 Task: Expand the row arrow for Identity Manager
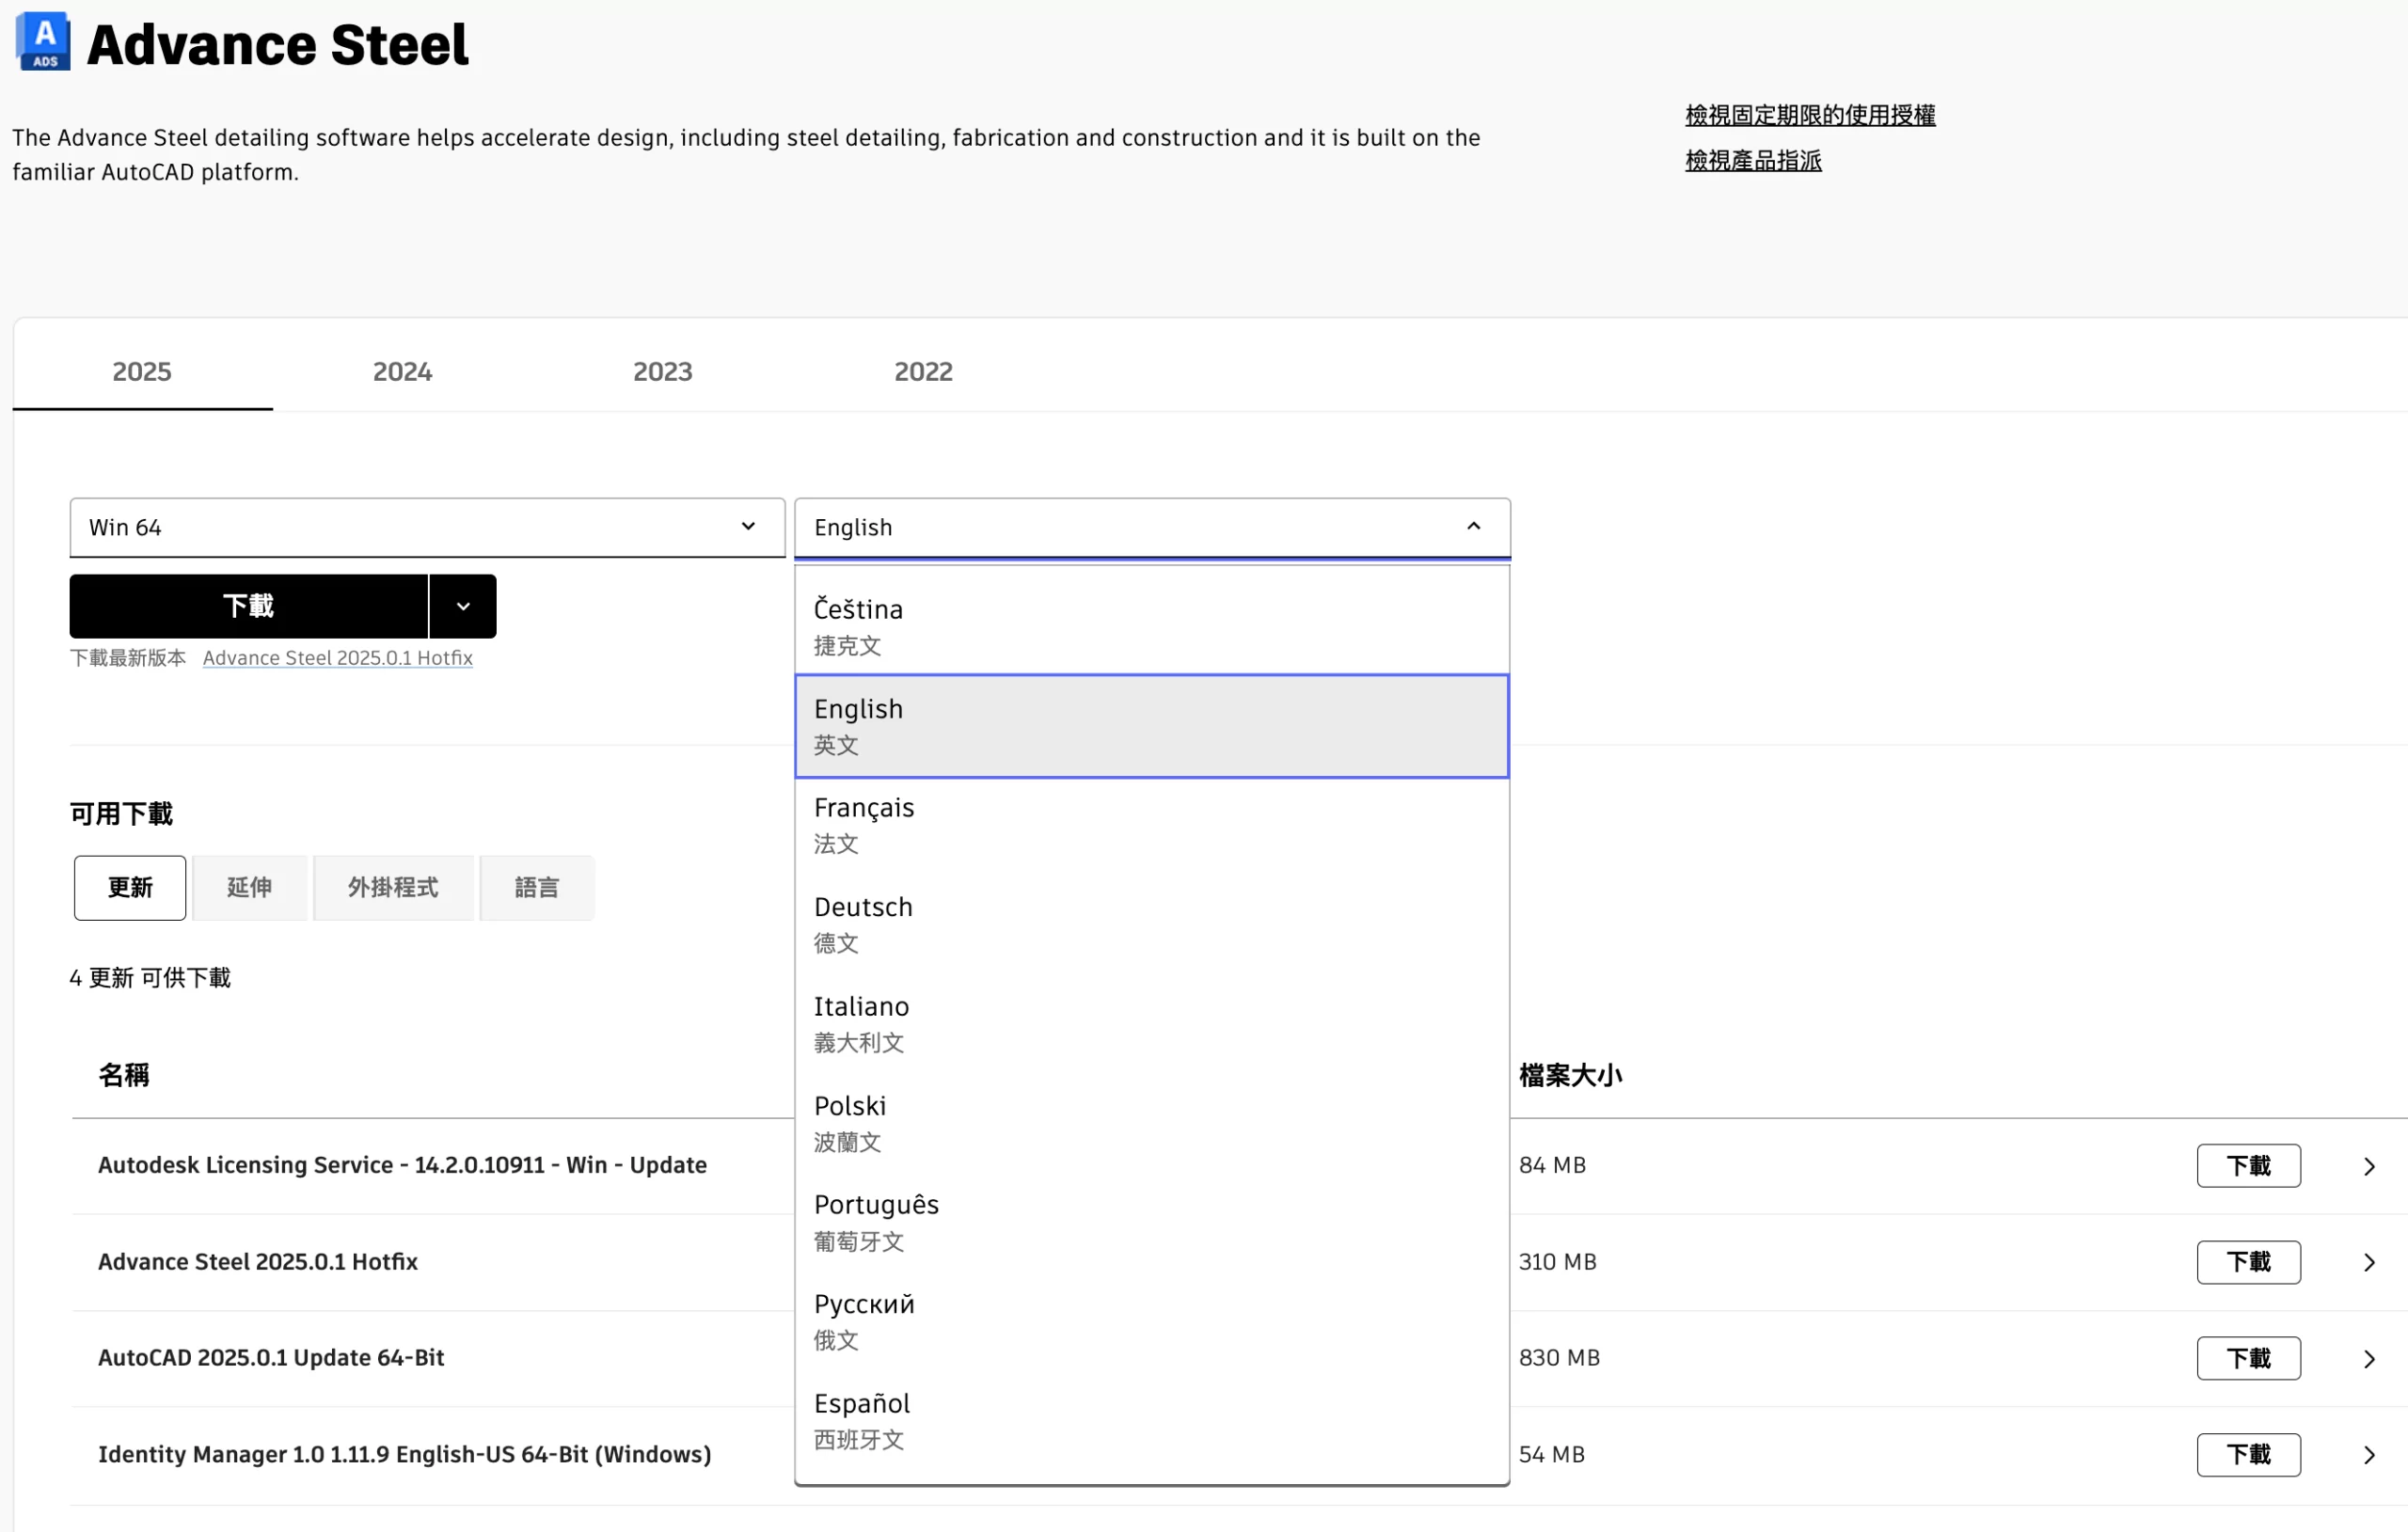click(x=2369, y=1455)
